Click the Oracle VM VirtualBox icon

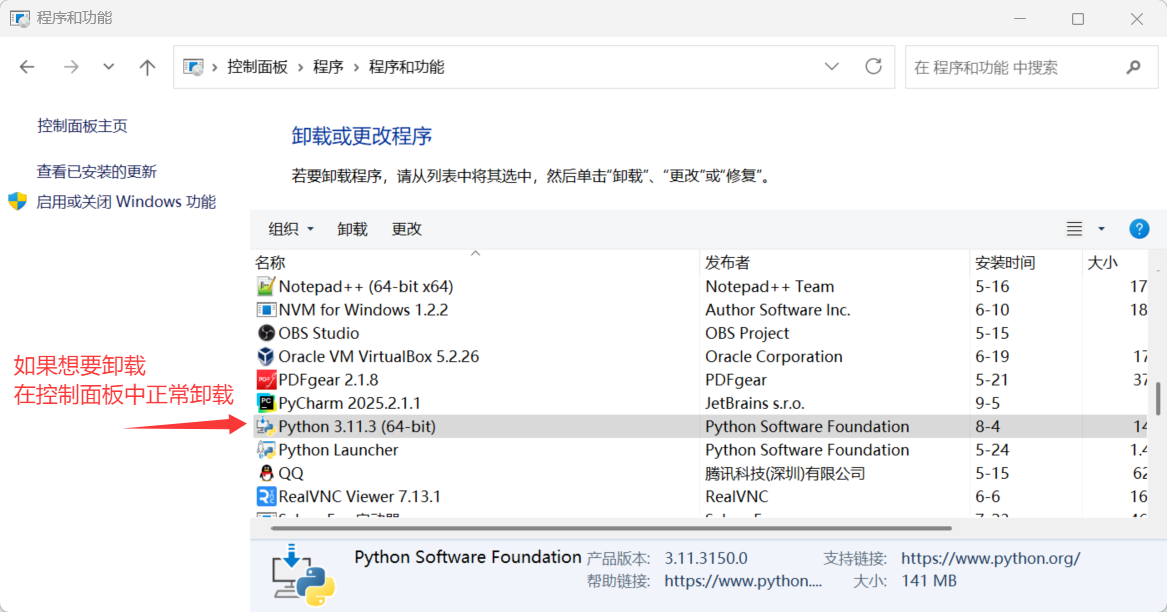coord(265,356)
